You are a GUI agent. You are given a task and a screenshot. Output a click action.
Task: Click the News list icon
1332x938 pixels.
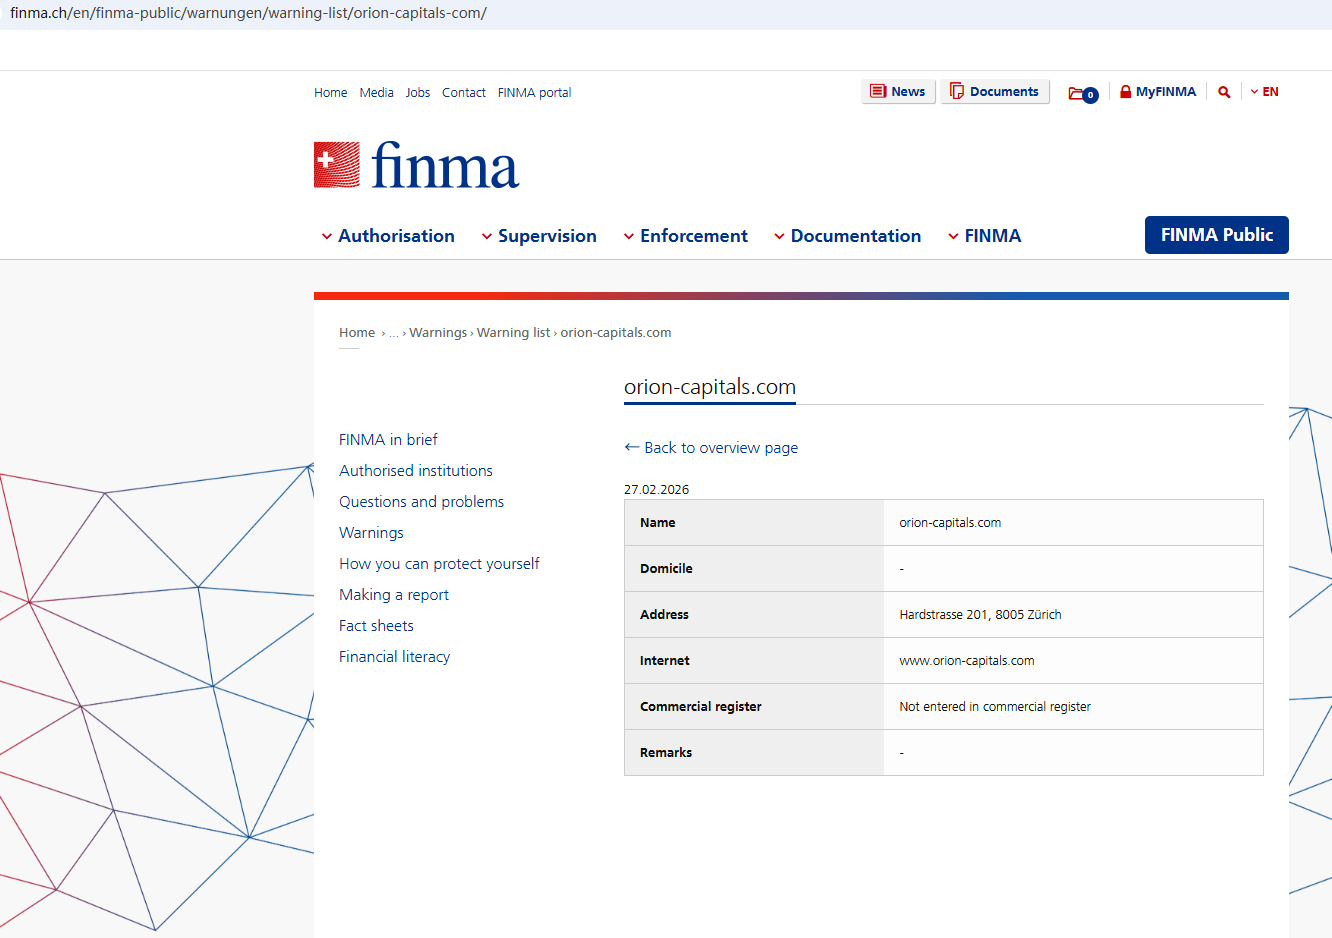click(x=878, y=91)
